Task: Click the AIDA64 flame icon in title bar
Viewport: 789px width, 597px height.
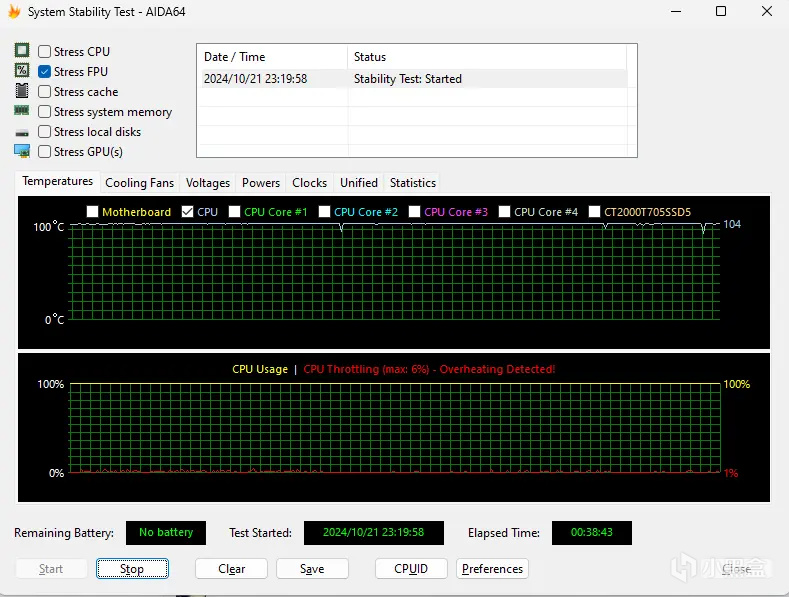Action: (14, 11)
